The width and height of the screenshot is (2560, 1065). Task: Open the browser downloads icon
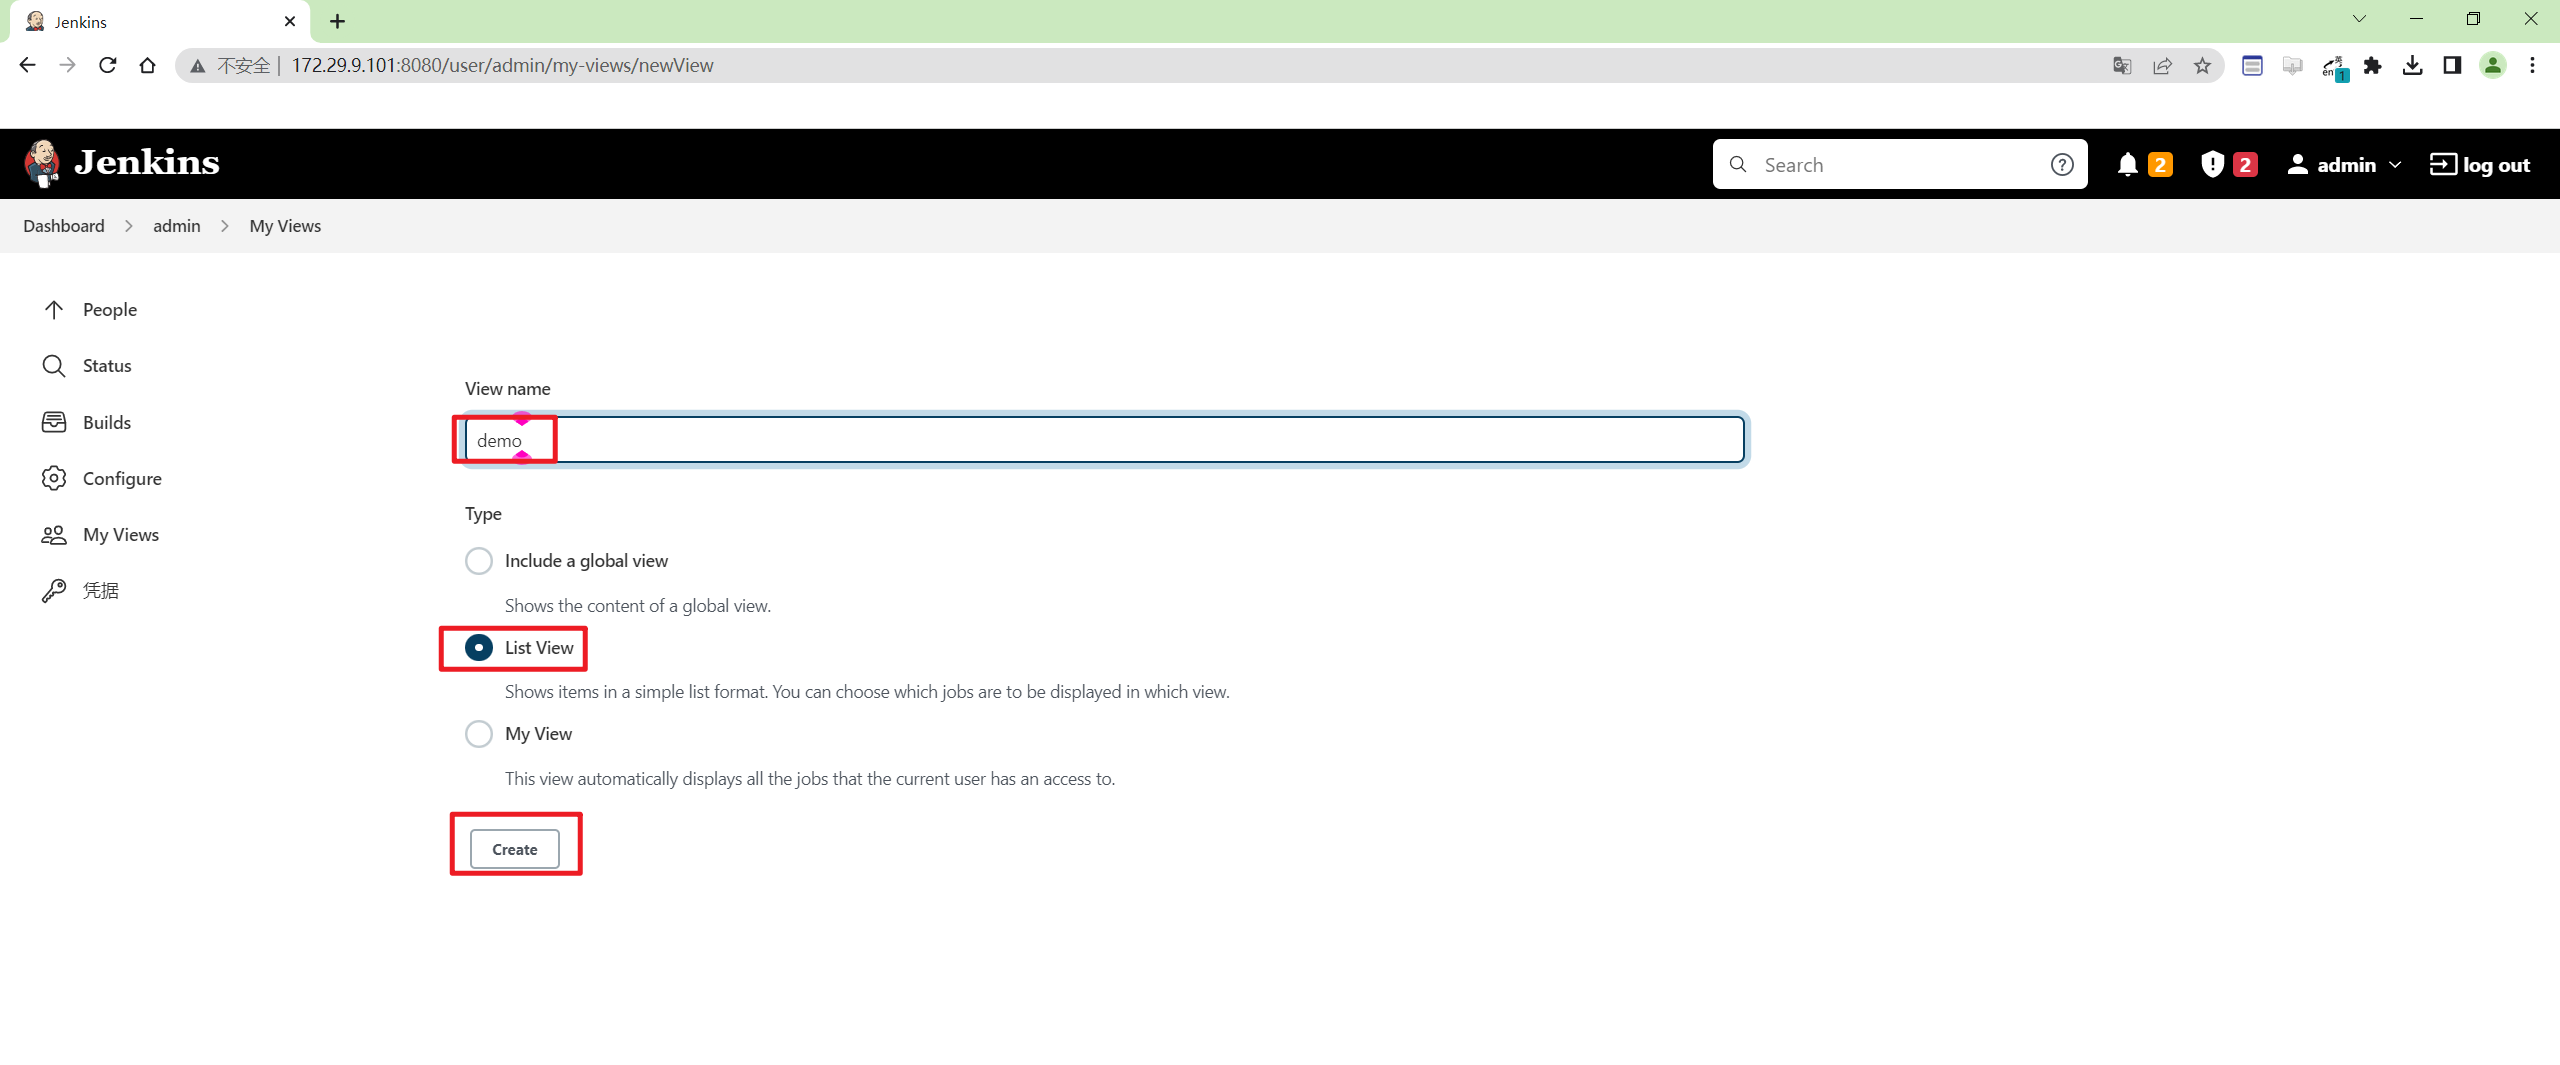click(2413, 65)
